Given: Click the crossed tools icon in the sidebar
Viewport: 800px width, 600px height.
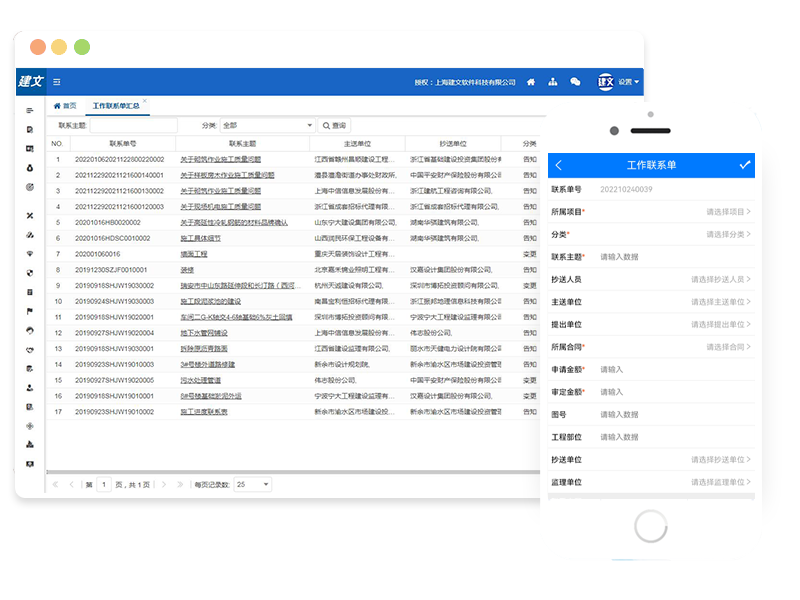Looking at the screenshot, I should [x=30, y=216].
